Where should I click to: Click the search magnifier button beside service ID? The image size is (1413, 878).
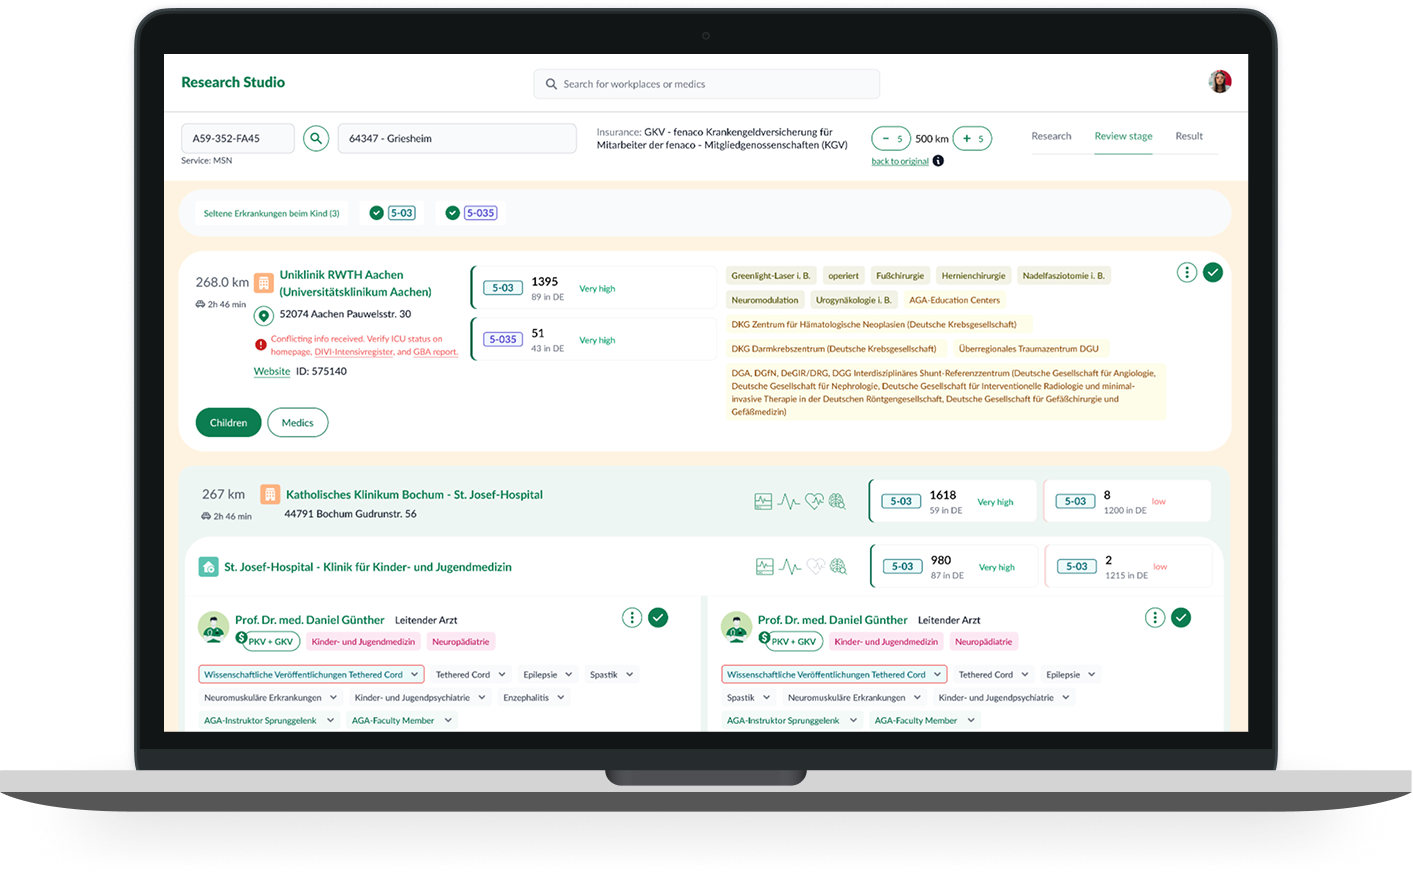316,139
